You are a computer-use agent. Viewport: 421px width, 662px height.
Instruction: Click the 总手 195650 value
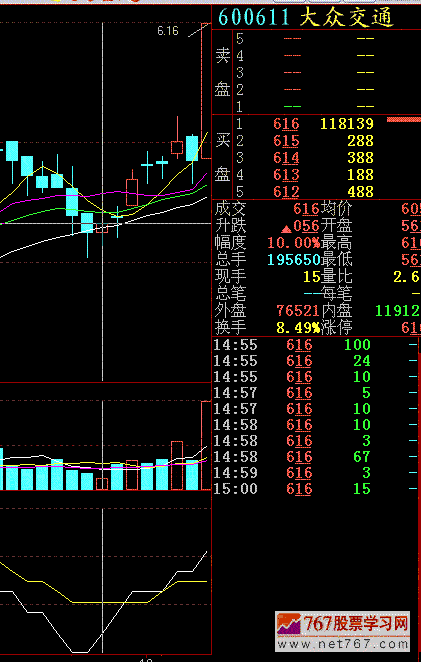pos(294,259)
